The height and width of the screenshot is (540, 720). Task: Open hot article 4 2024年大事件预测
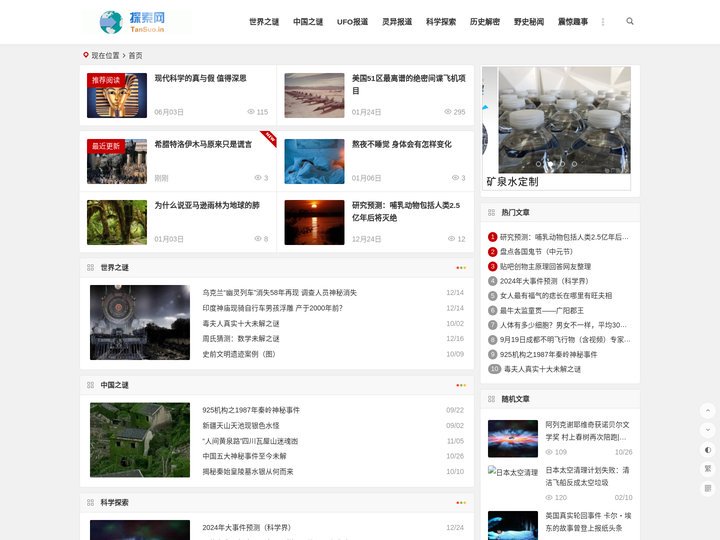tap(544, 281)
